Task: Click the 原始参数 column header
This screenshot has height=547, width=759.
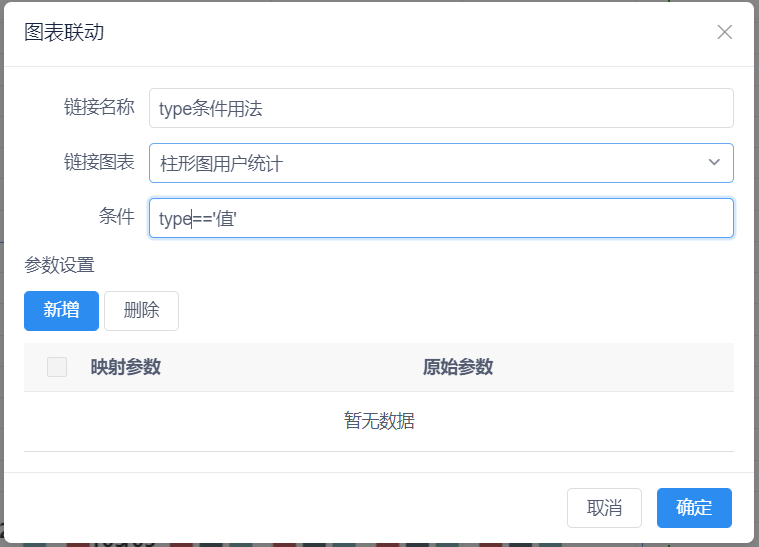Action: click(x=457, y=367)
